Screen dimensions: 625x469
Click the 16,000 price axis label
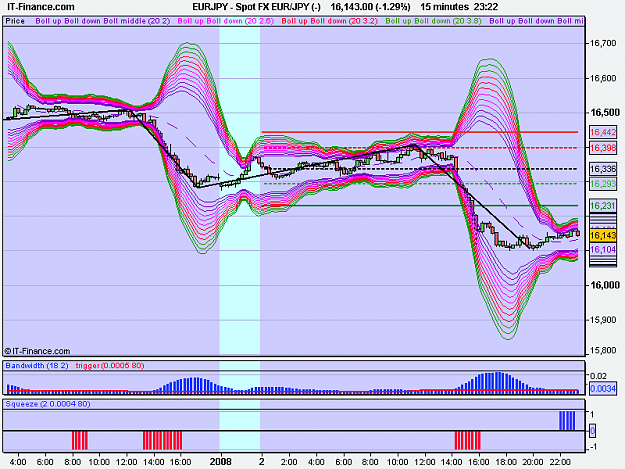point(605,285)
